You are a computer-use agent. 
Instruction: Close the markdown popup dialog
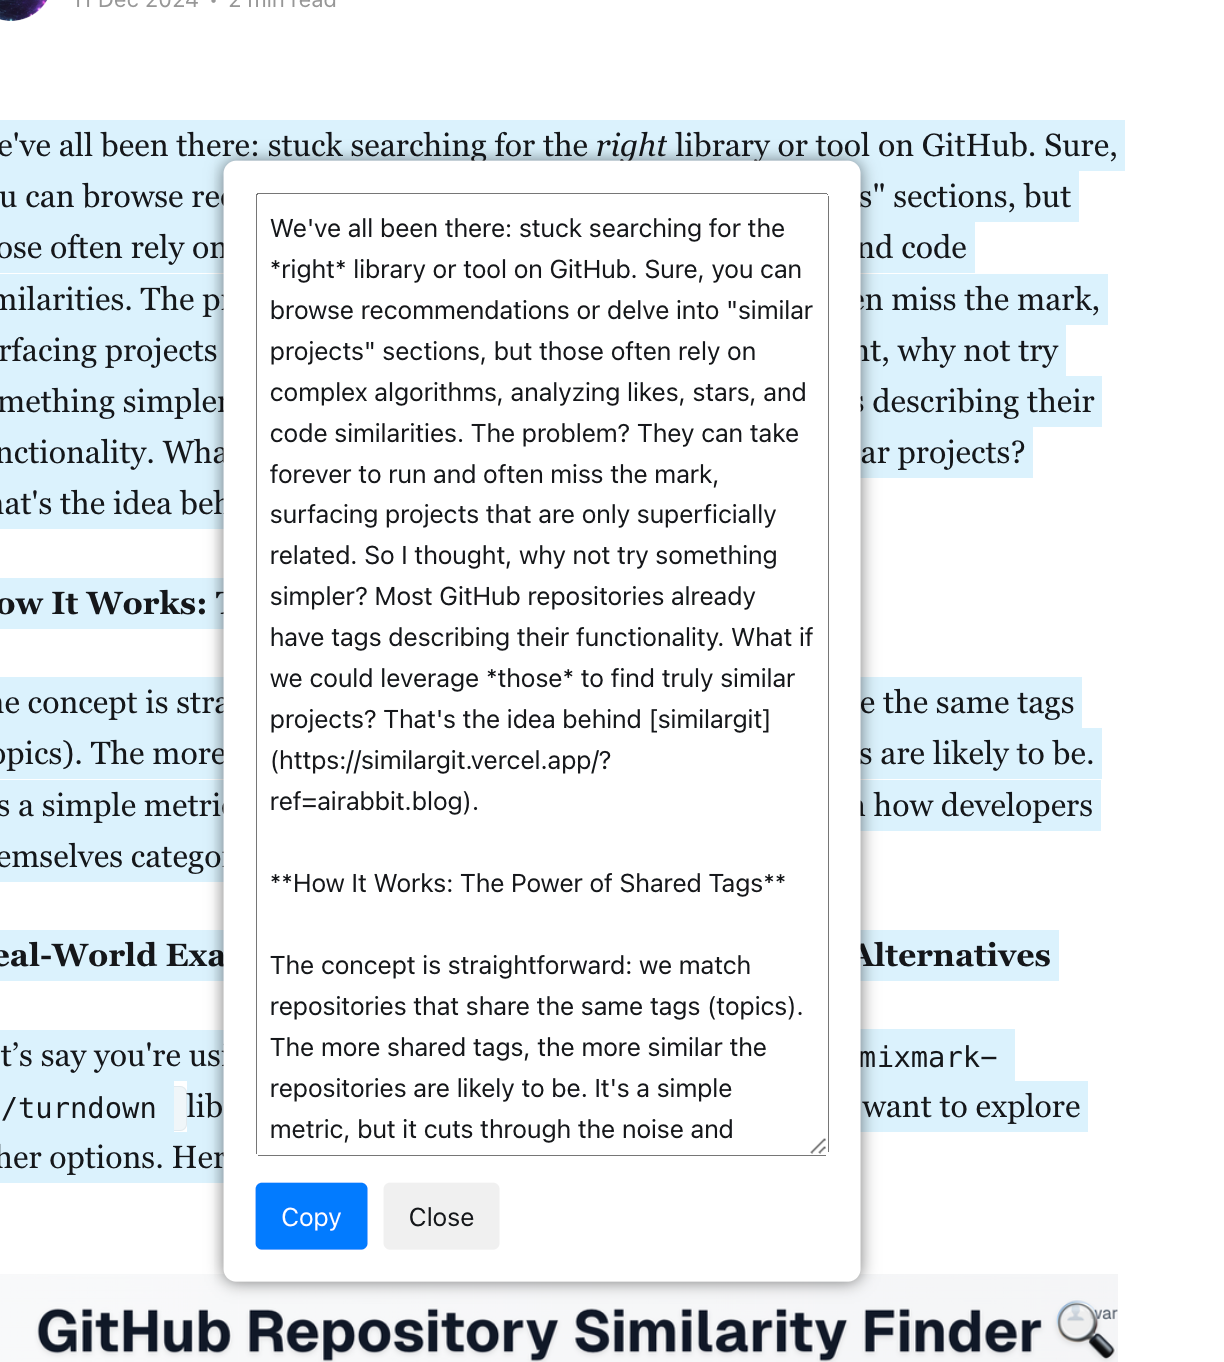441,1216
